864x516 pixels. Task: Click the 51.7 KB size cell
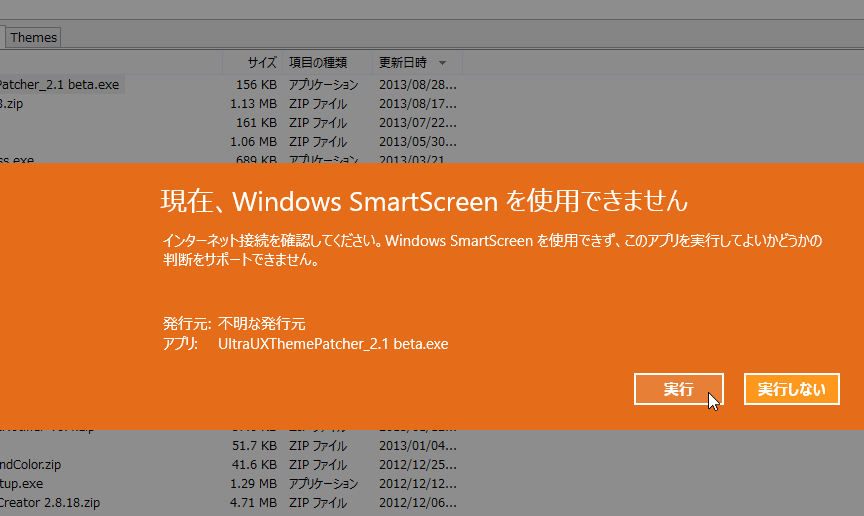click(255, 445)
